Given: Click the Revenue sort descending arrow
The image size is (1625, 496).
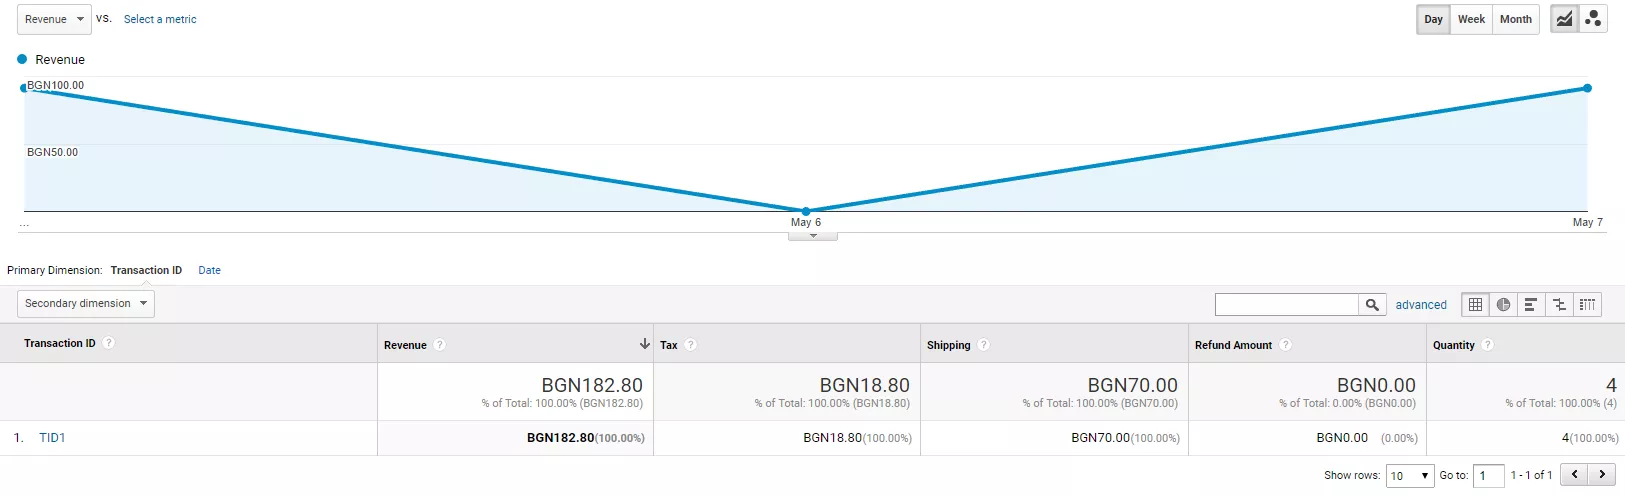Looking at the screenshot, I should (645, 344).
